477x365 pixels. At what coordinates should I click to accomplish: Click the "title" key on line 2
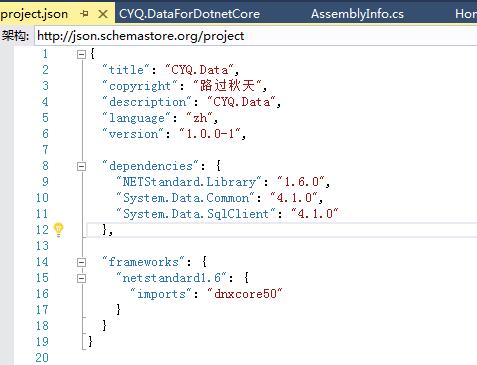tap(126, 70)
